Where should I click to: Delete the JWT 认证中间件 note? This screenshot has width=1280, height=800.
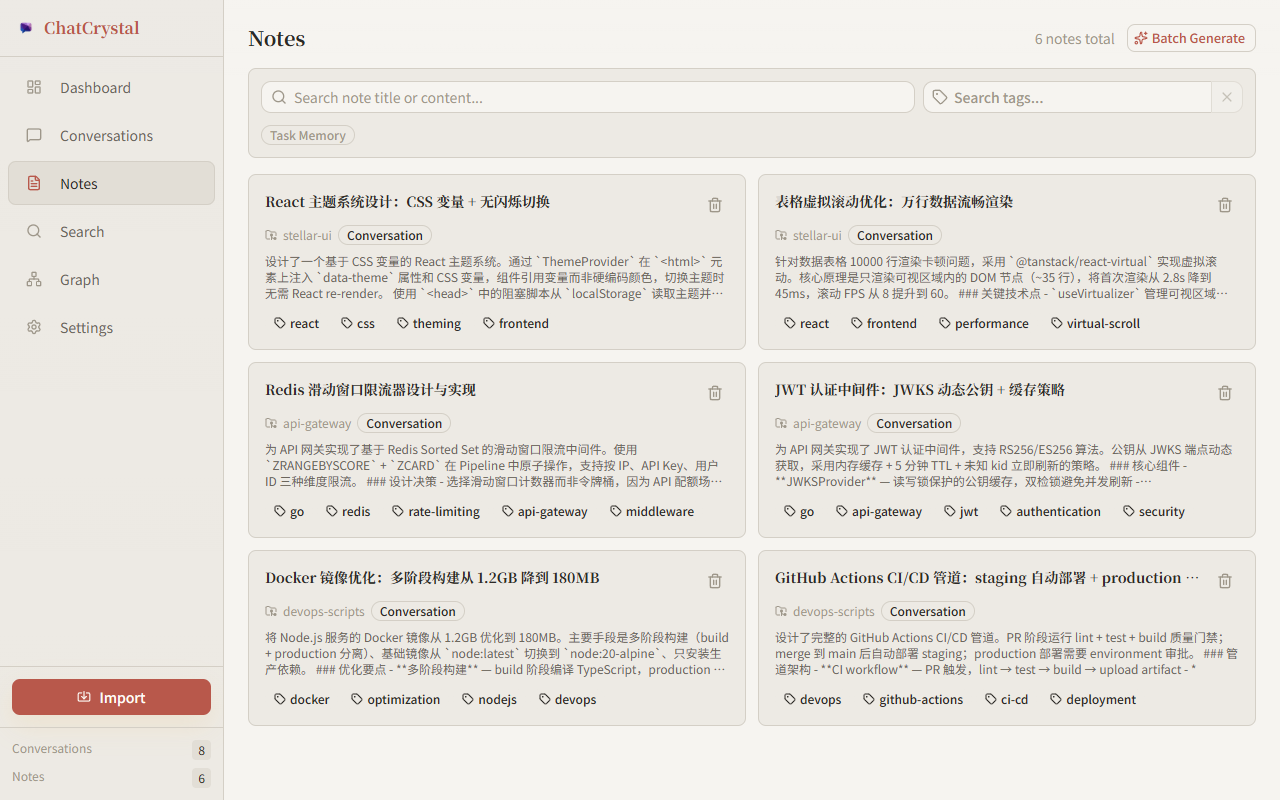(1225, 393)
